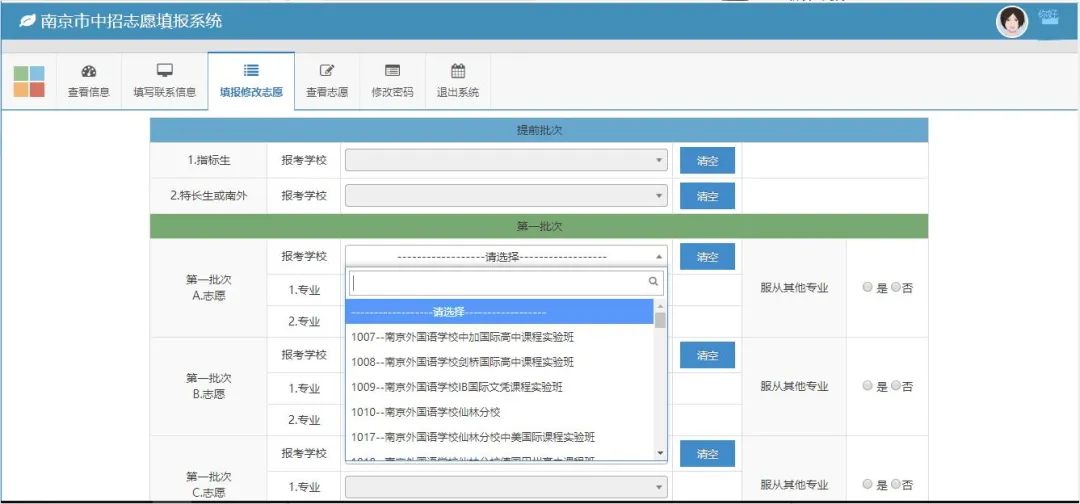Image resolution: width=1080 pixels, height=504 pixels.
Task: Click the 1.指标生 row label
Action: coord(209,160)
